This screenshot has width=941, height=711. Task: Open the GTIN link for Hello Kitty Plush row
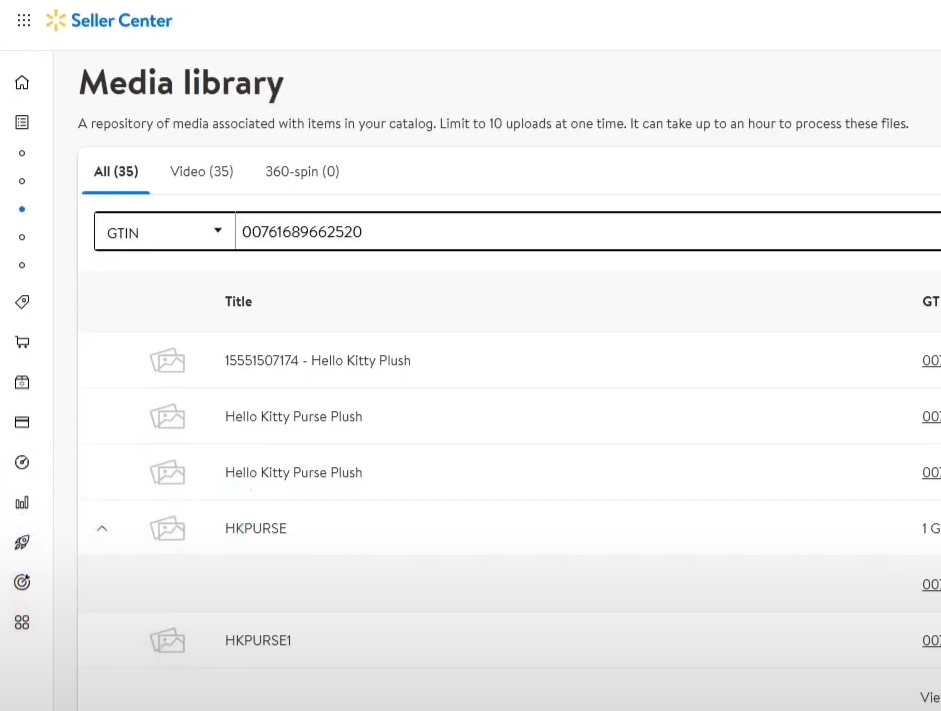pos(931,360)
